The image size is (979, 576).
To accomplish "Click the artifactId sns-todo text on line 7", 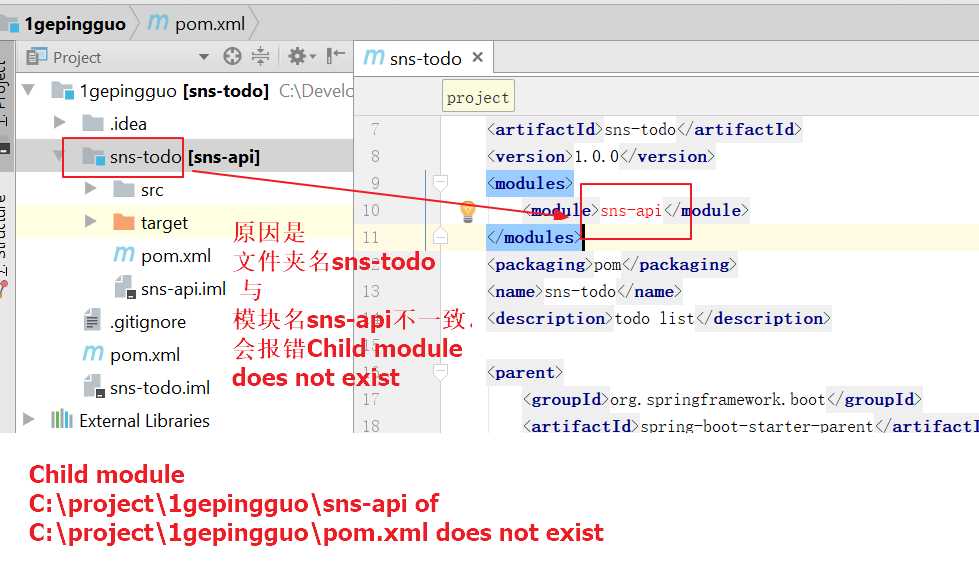I will coord(640,129).
